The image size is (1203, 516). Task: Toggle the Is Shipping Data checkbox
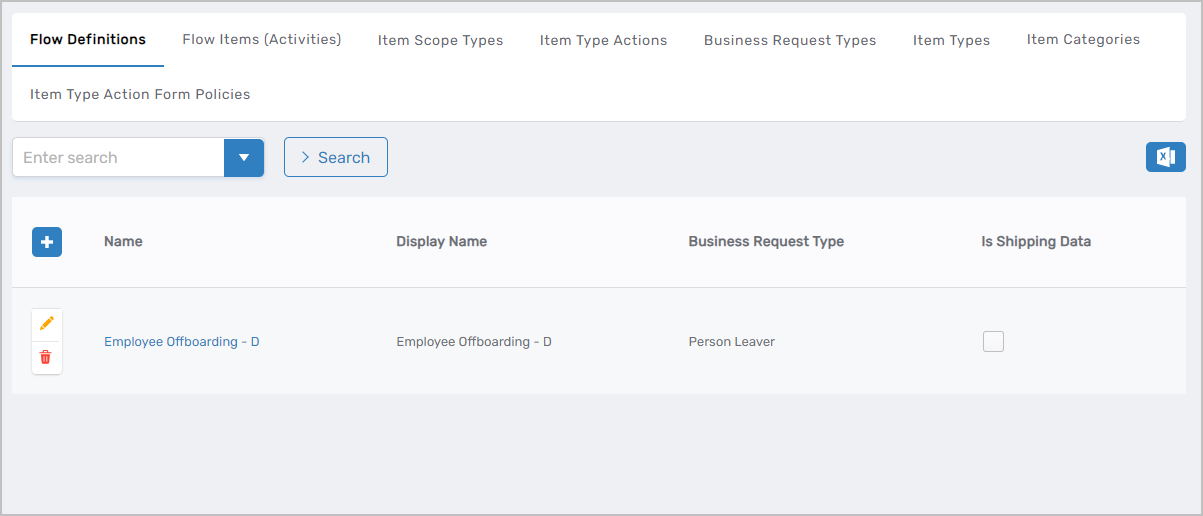[x=993, y=342]
